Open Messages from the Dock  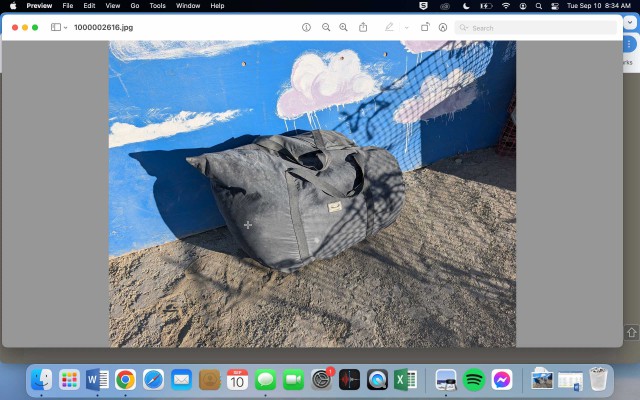pos(265,380)
